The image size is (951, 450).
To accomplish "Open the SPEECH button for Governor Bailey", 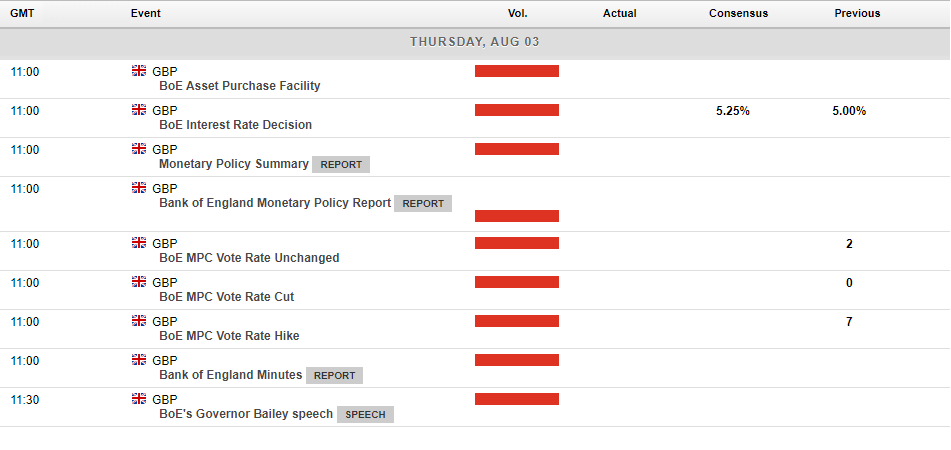I will pos(365,415).
